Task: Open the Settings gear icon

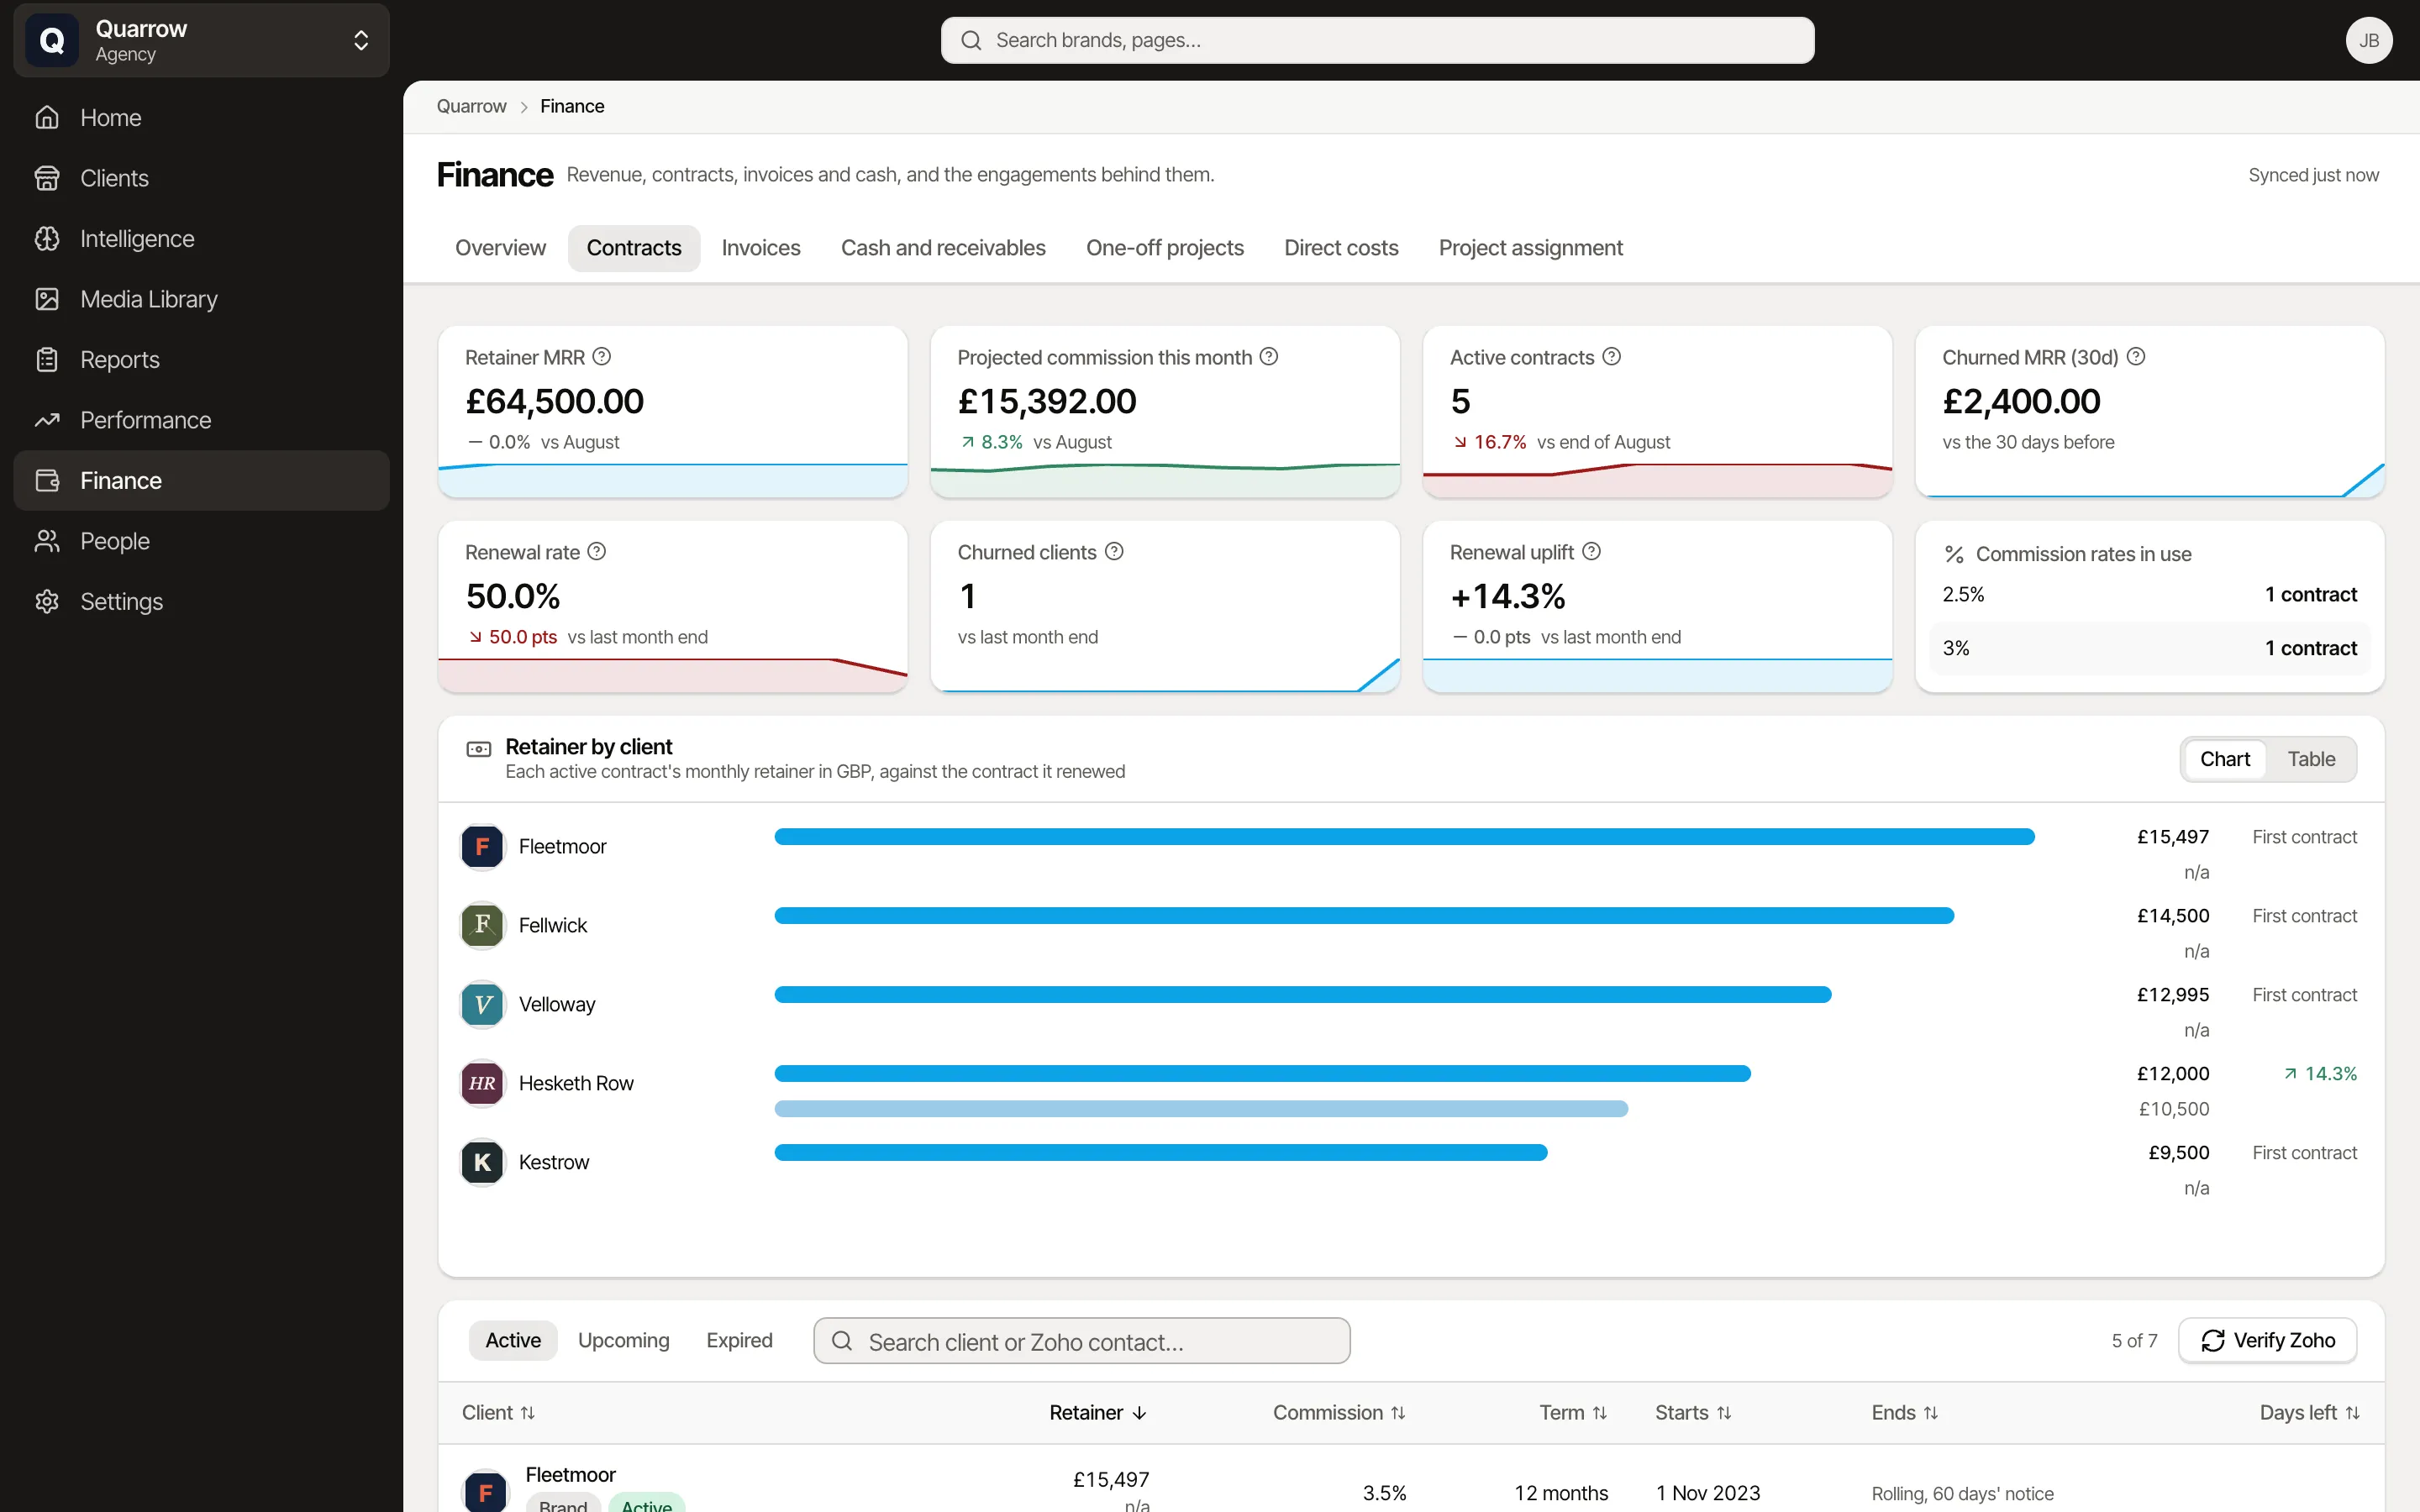Action: [47, 602]
